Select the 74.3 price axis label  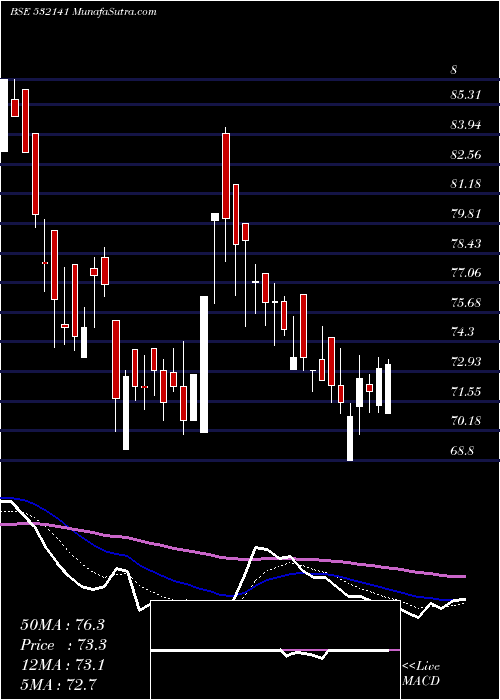[x=463, y=332]
